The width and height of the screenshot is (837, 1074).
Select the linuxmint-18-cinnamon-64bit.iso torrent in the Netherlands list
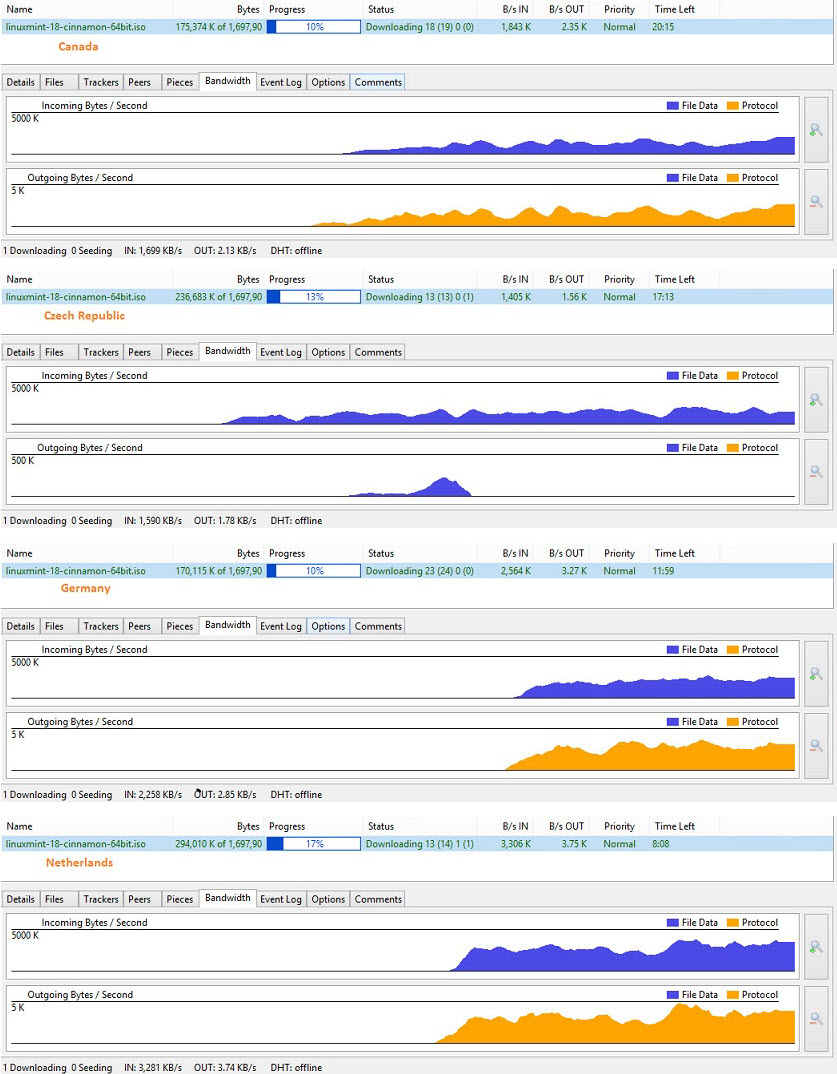pos(75,844)
